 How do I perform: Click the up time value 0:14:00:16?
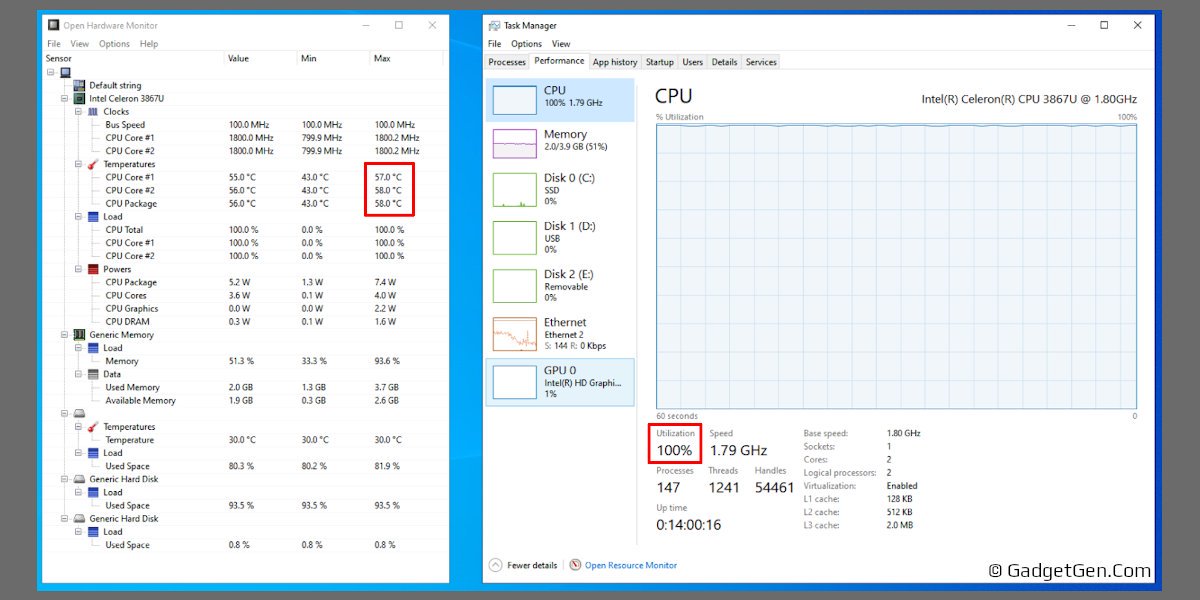click(x=689, y=525)
